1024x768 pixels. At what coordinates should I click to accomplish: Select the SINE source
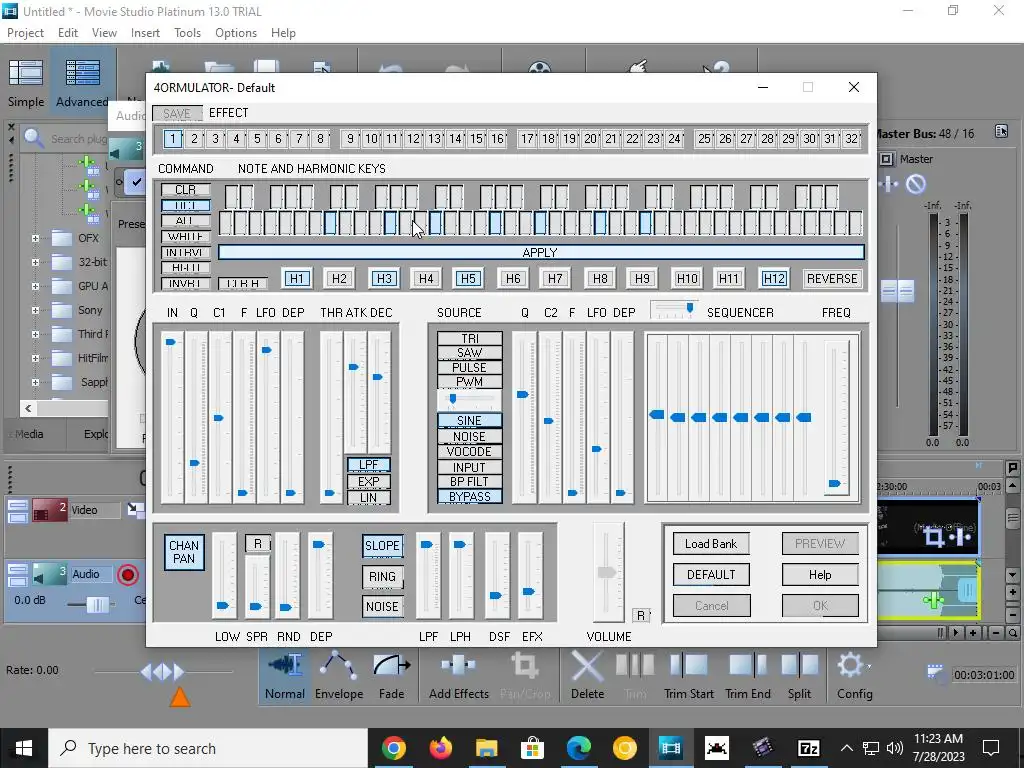click(470, 421)
